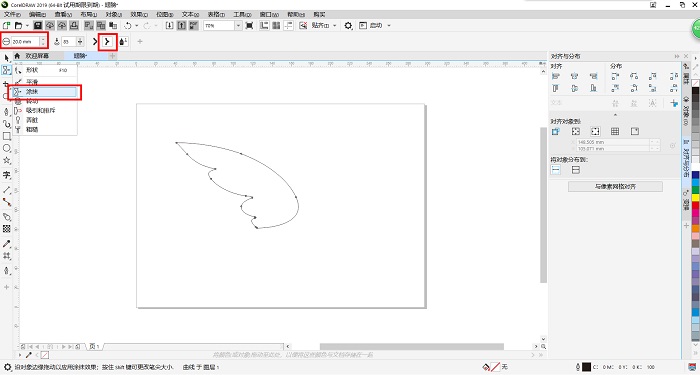This screenshot has width=700, height=375.
Task: Switch to the Welcome Screen (欢迎屏幕) tab
Action: click(x=37, y=56)
